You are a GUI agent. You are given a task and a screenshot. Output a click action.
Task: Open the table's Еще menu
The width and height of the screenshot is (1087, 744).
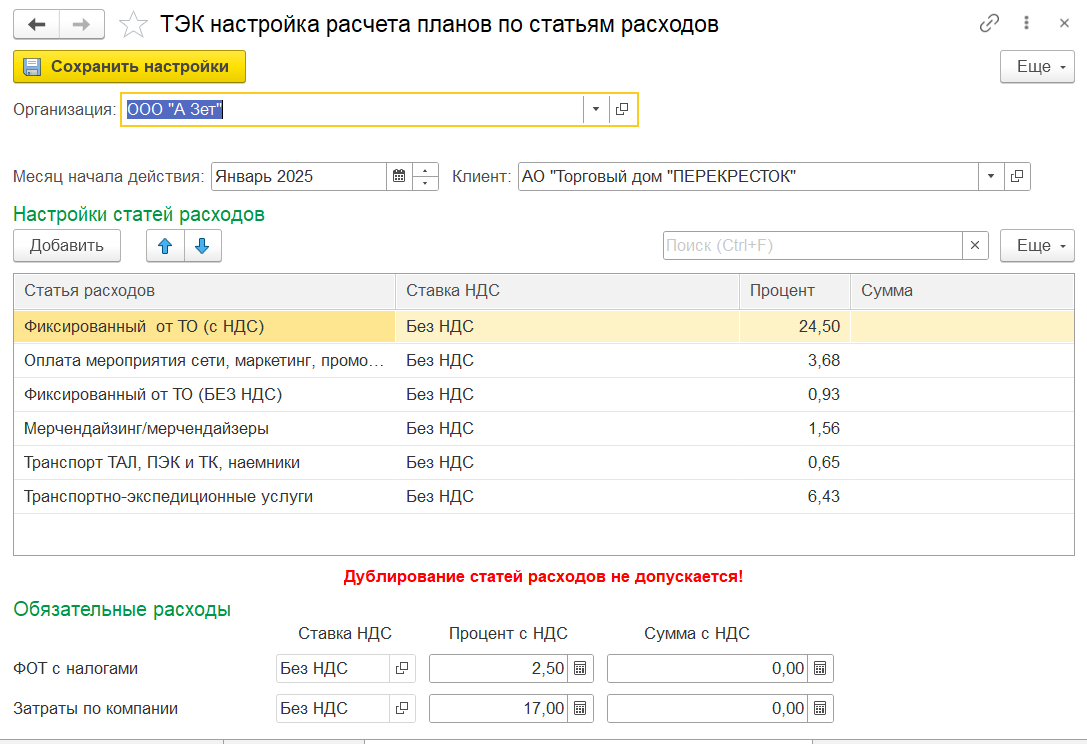1037,246
